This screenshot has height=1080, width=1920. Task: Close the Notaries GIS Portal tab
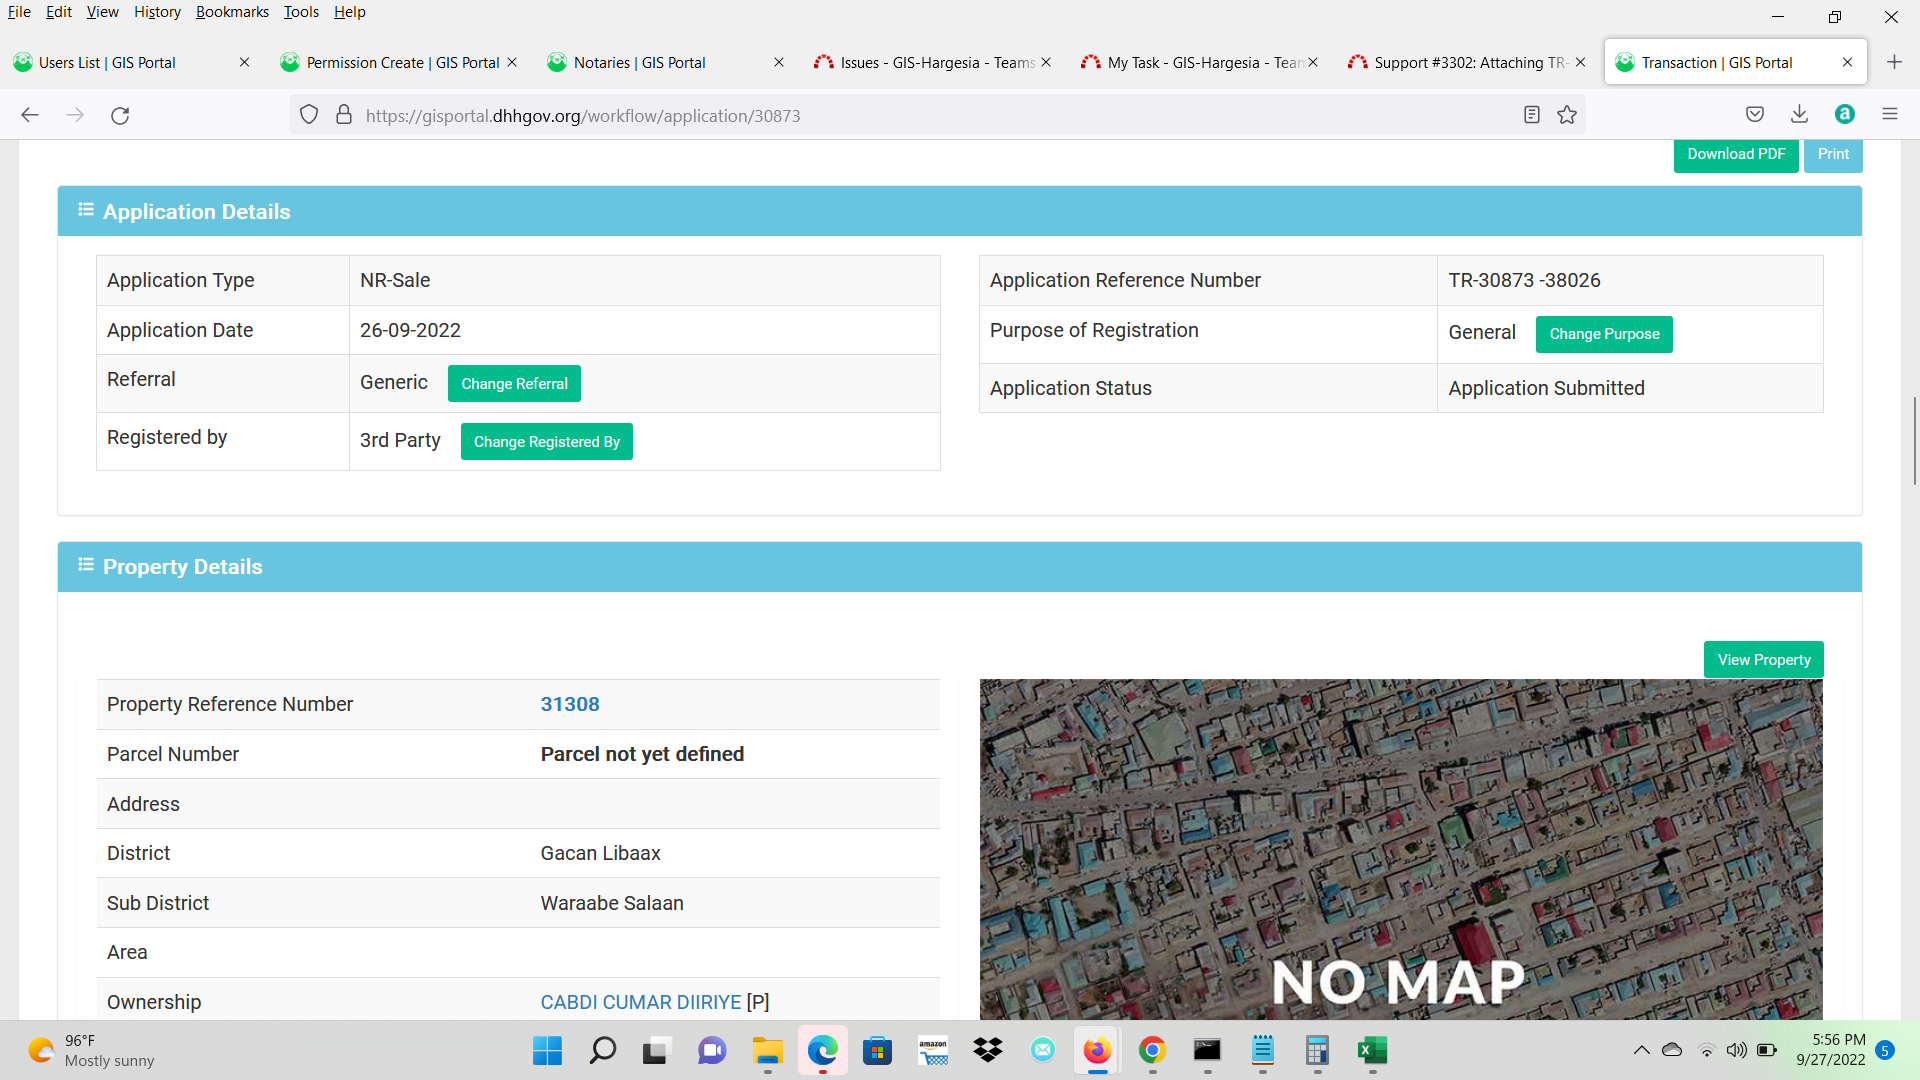pyautogui.click(x=779, y=62)
